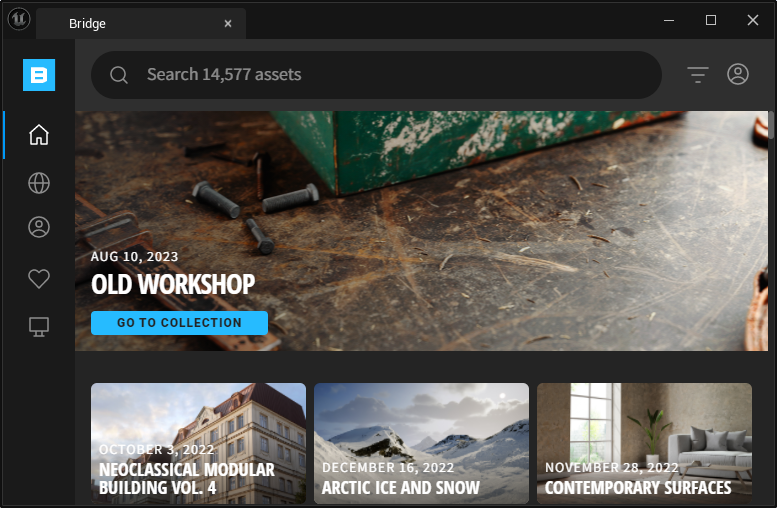This screenshot has height=508, width=777.
Task: Close the Bridge tab
Action: (228, 23)
